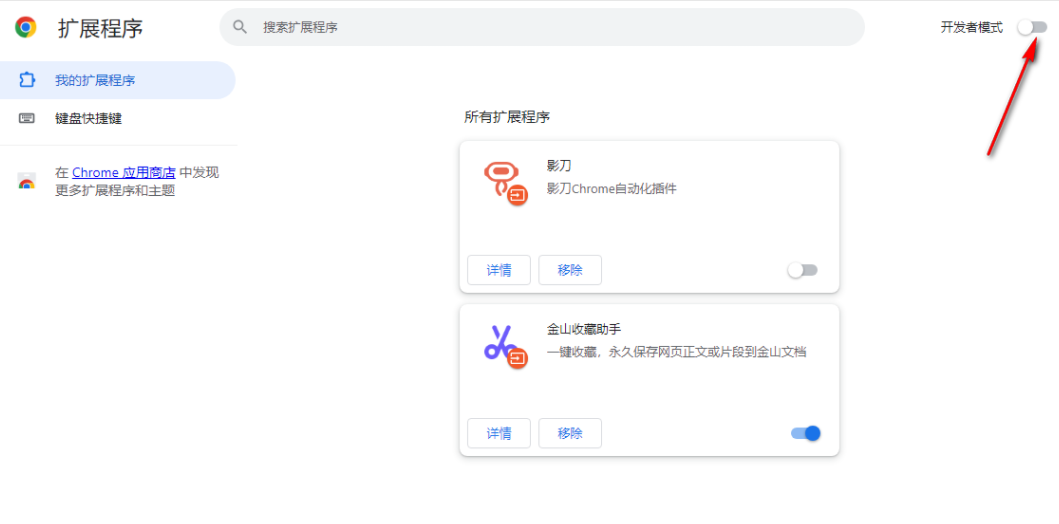1059x524 pixels.
Task: Disable the 金山收藏助手 extension toggle
Action: 806,434
